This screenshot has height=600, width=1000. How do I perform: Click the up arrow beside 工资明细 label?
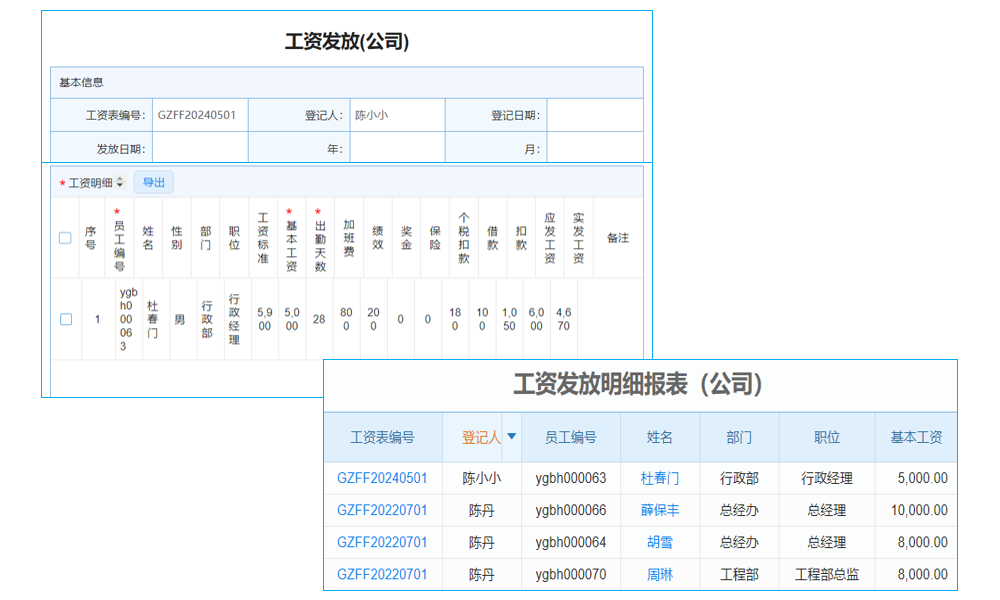[120, 178]
